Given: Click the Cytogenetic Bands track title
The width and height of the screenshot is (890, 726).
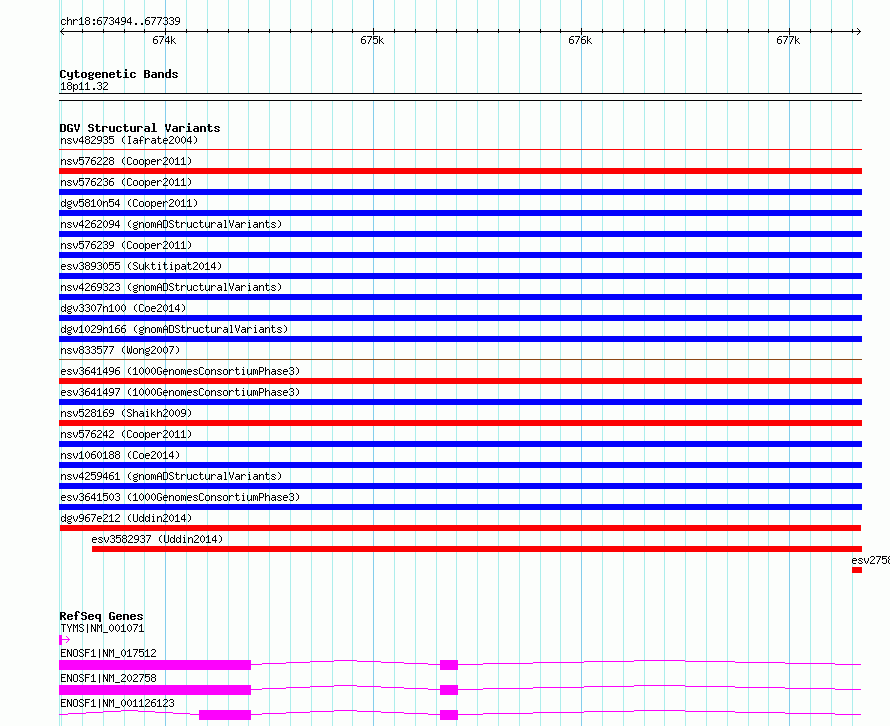Looking at the screenshot, I should [x=119, y=74].
